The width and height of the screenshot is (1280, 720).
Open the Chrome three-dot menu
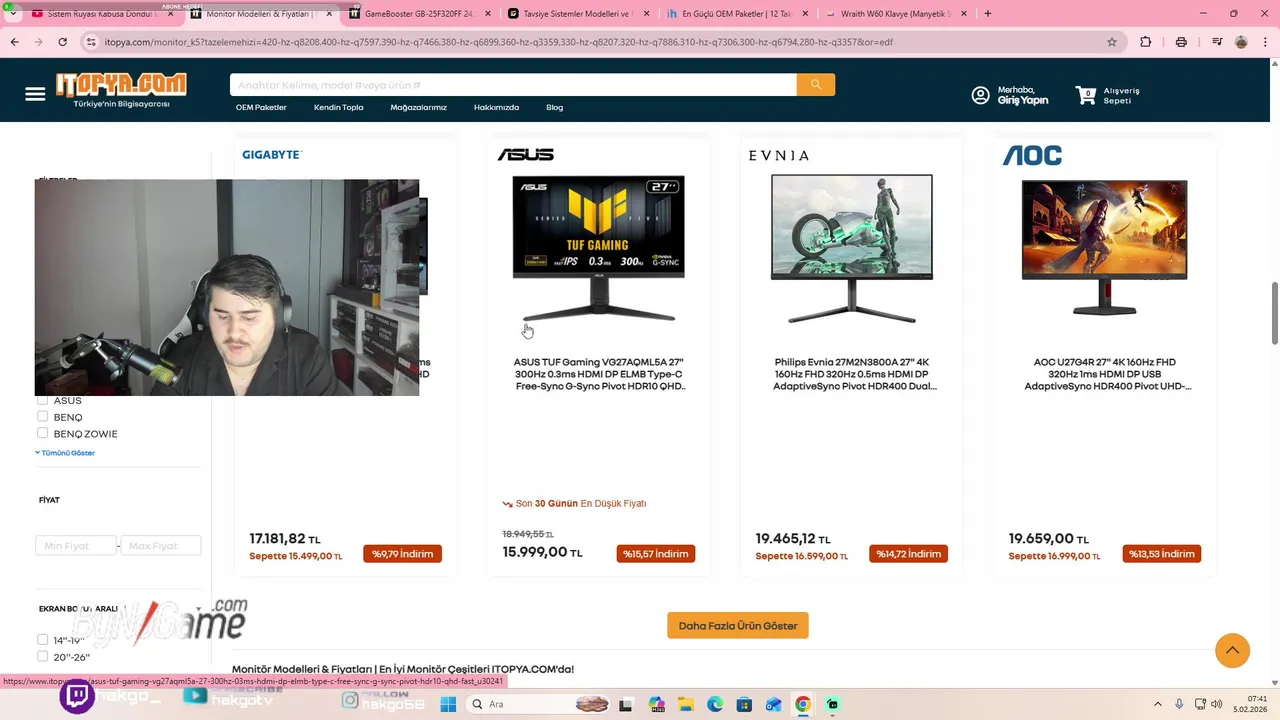tap(1264, 42)
